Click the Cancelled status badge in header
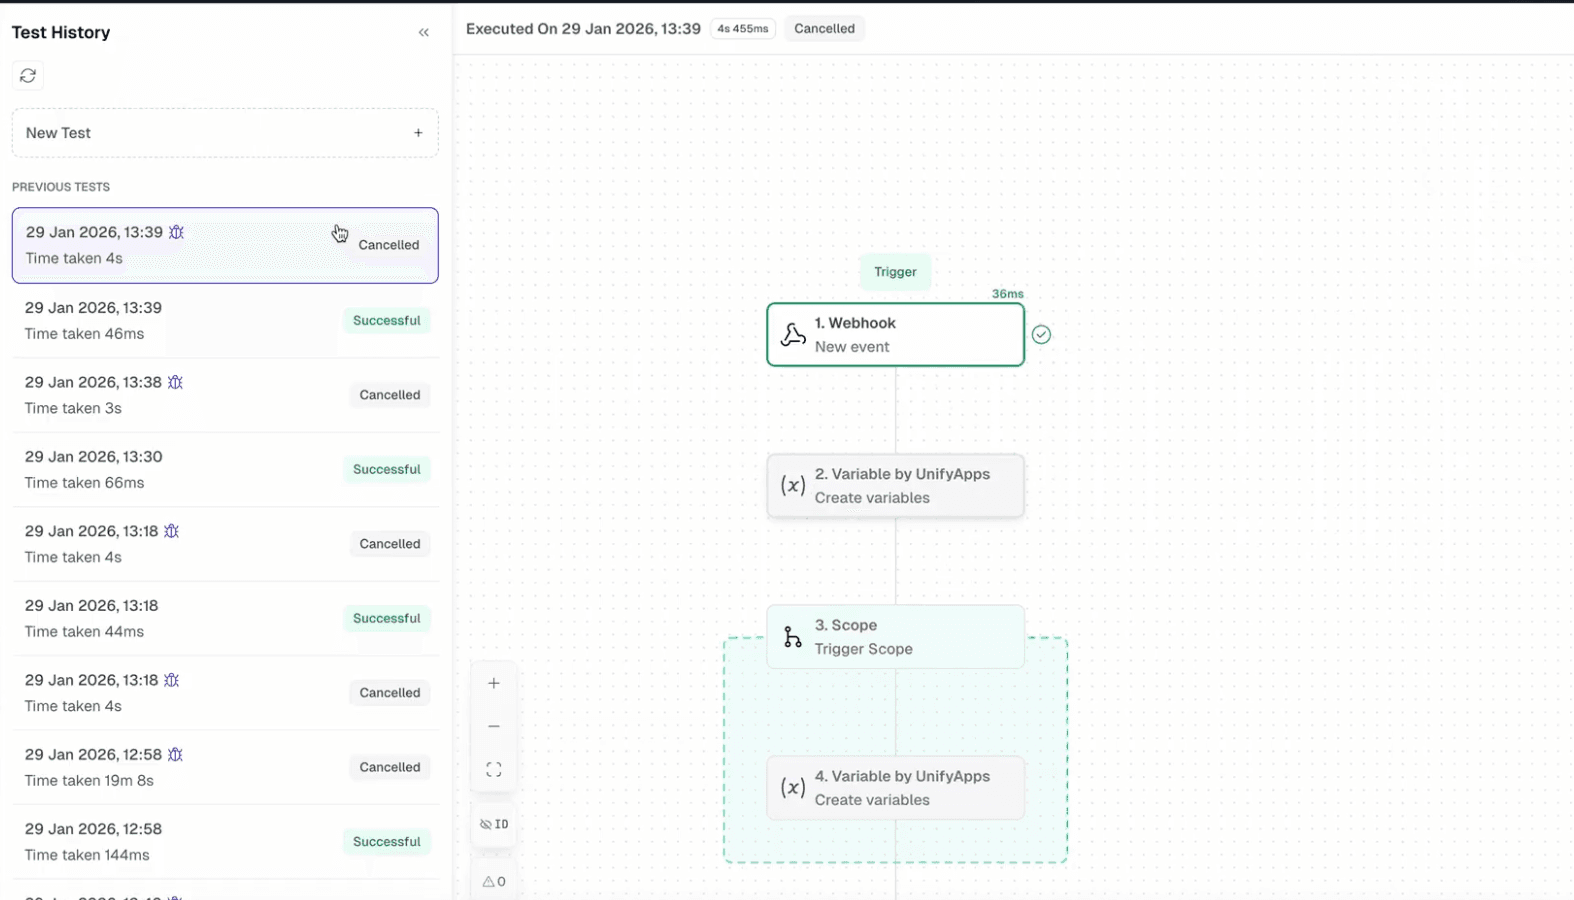 824,29
